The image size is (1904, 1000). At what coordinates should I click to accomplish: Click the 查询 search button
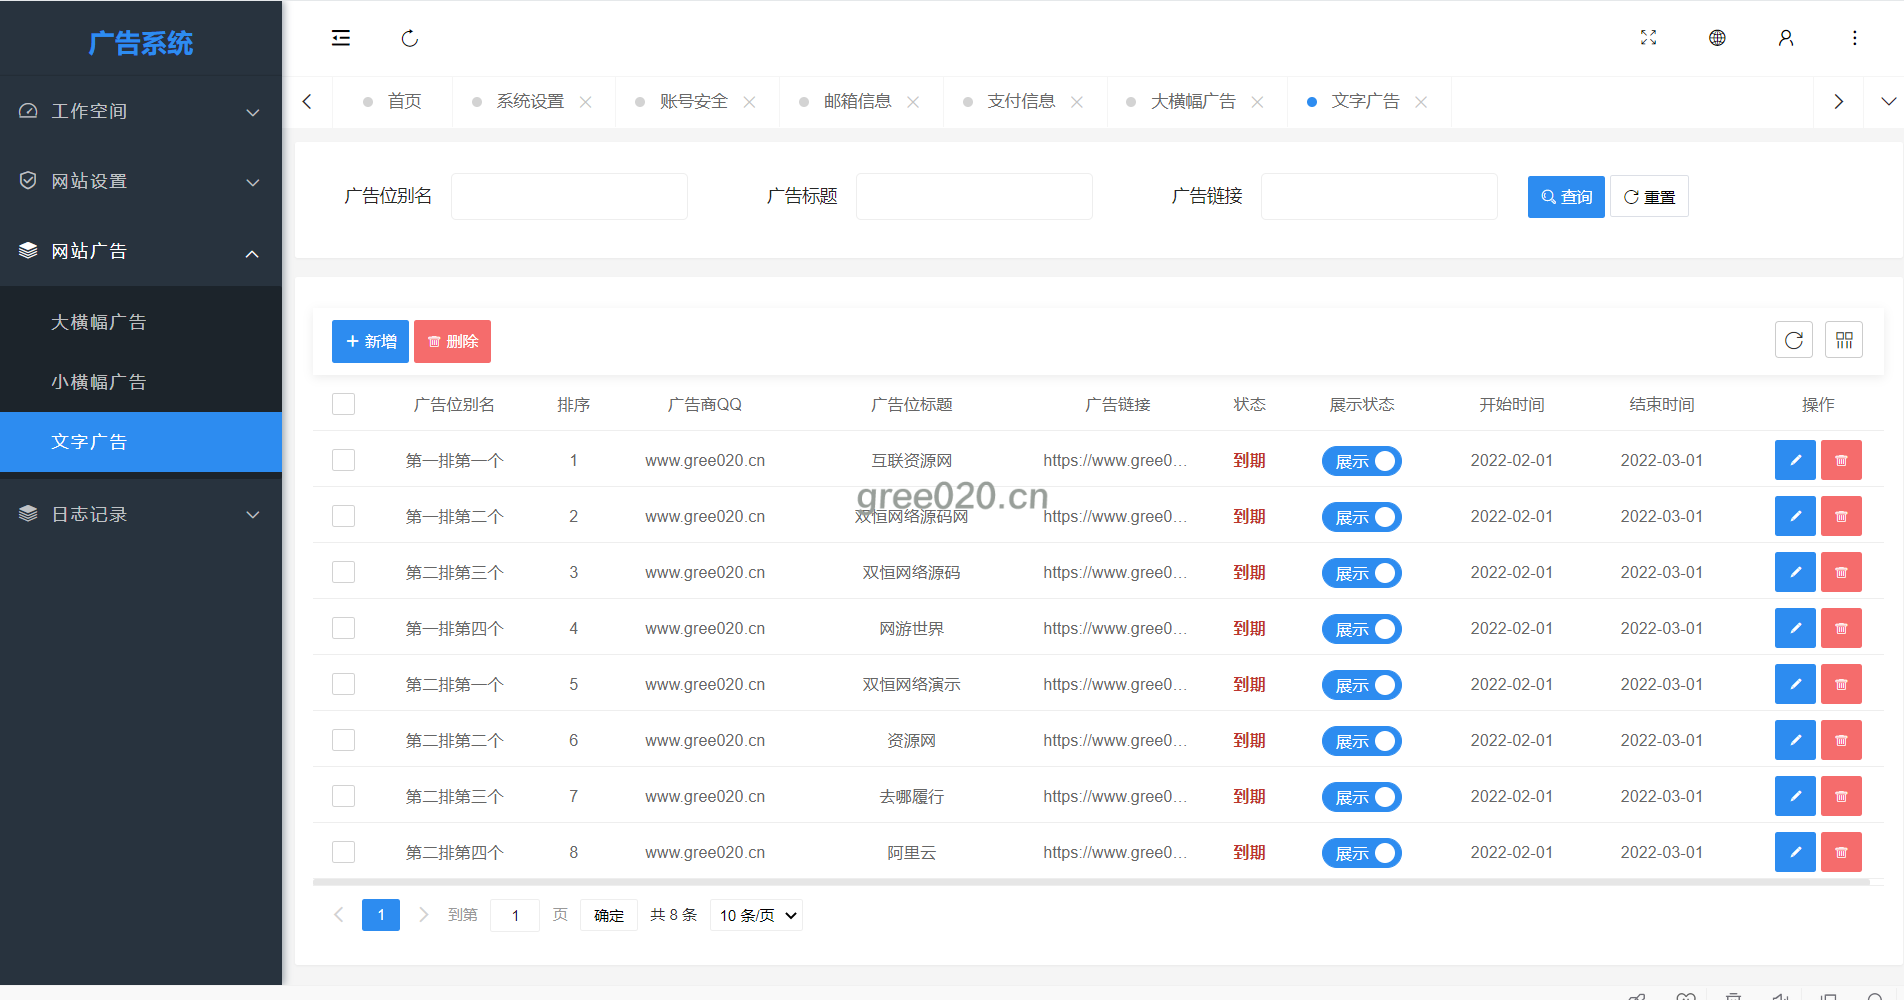pos(1565,197)
